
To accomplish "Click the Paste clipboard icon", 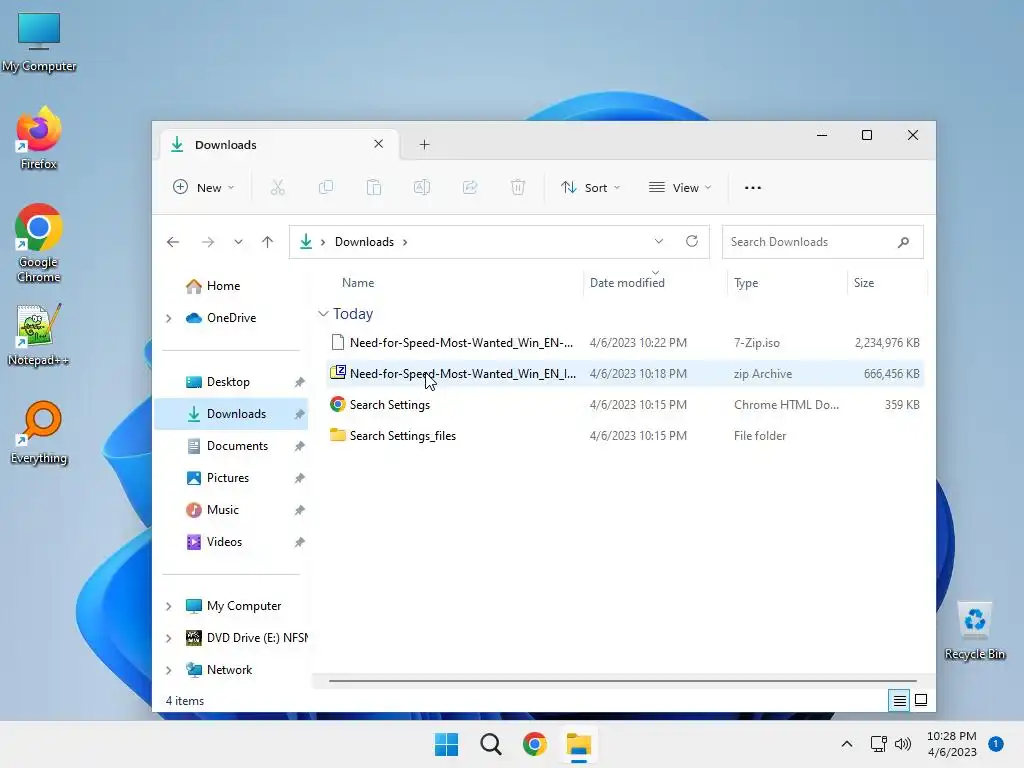I will [x=374, y=188].
